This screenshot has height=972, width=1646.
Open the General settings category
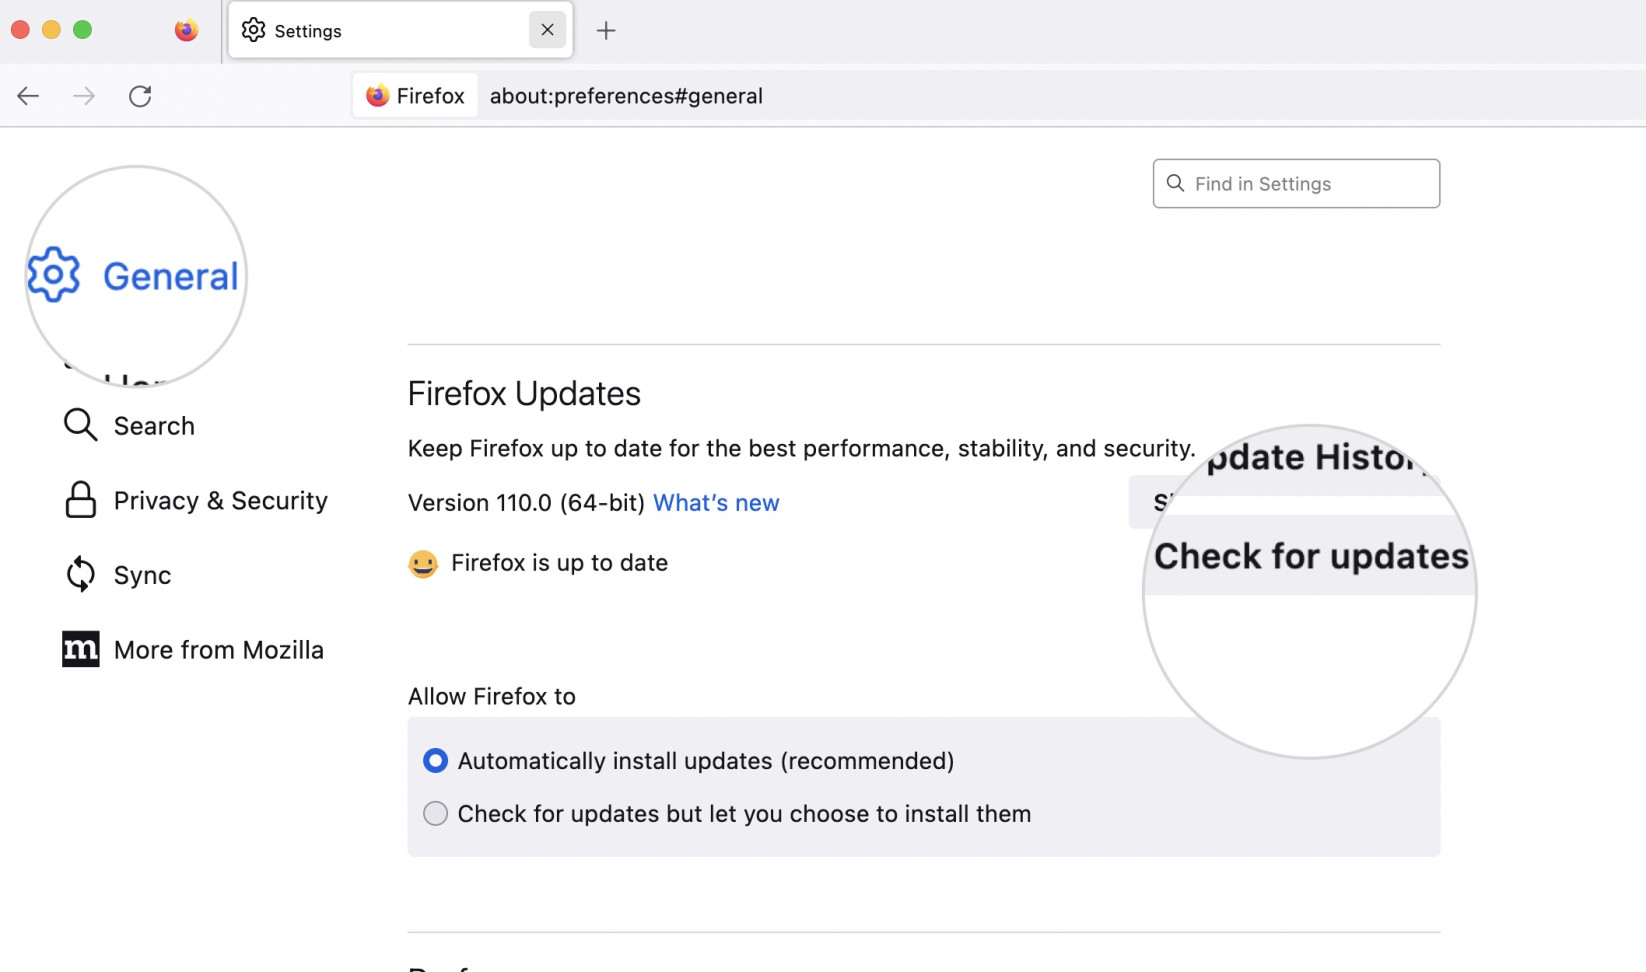coord(134,276)
